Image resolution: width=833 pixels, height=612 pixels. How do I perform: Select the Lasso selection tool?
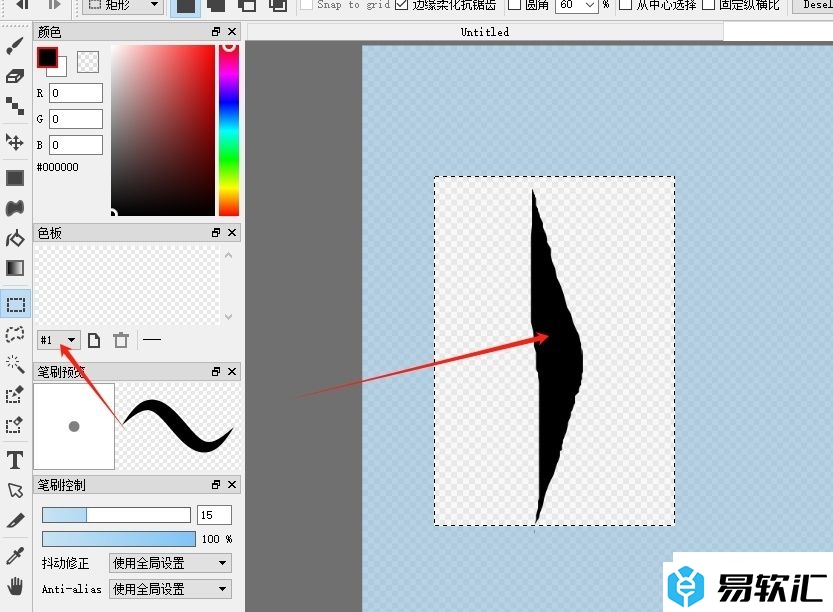point(15,334)
